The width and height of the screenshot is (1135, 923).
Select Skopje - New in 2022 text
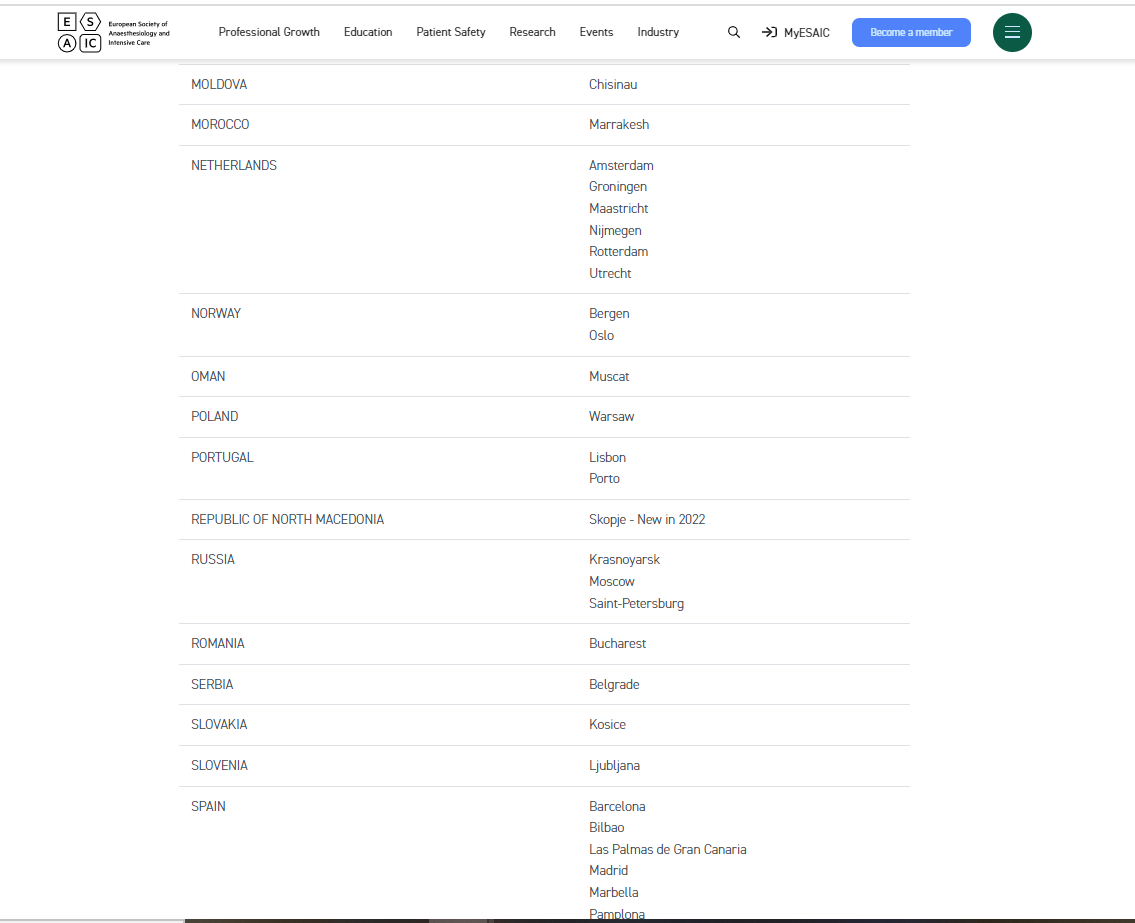click(646, 520)
